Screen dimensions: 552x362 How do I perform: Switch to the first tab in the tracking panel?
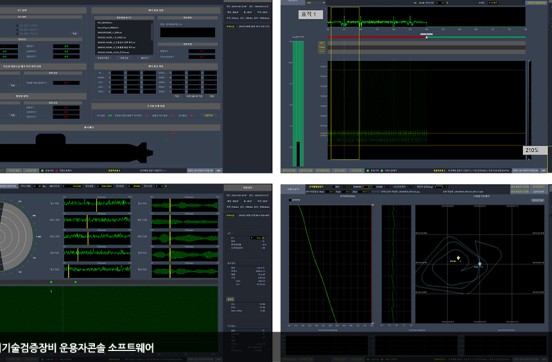click(x=293, y=189)
